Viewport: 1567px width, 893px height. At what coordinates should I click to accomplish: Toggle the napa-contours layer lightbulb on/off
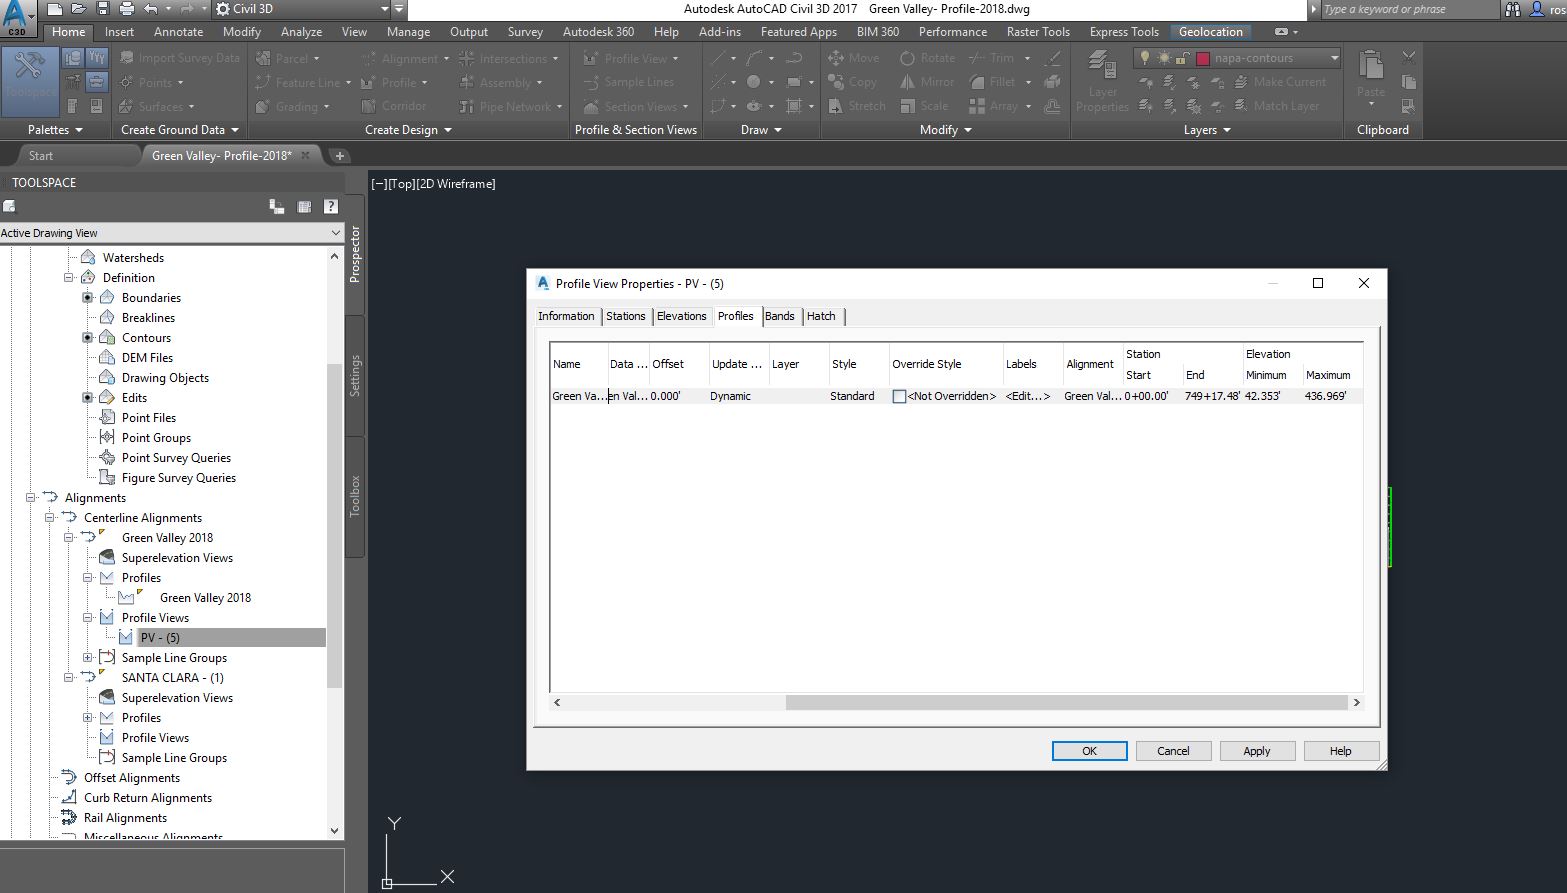[x=1145, y=57]
